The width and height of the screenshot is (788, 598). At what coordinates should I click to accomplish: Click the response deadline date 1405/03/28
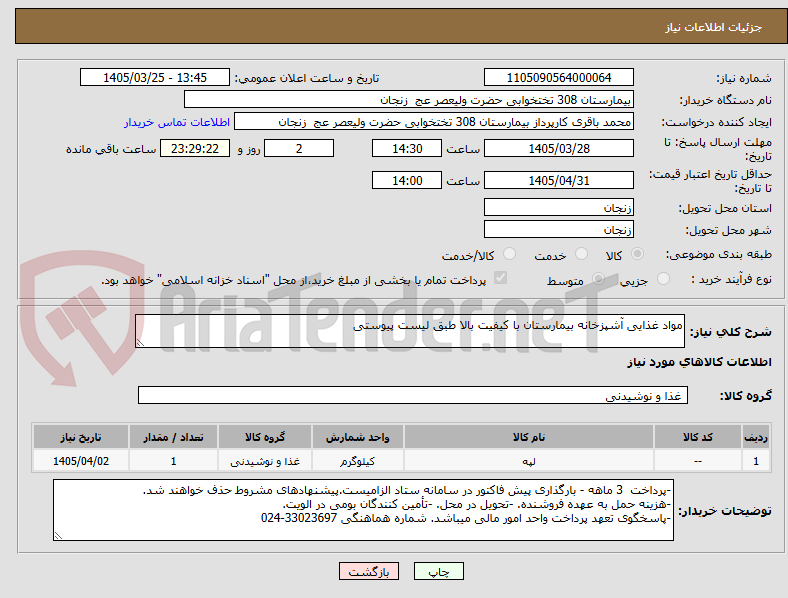[x=559, y=149]
